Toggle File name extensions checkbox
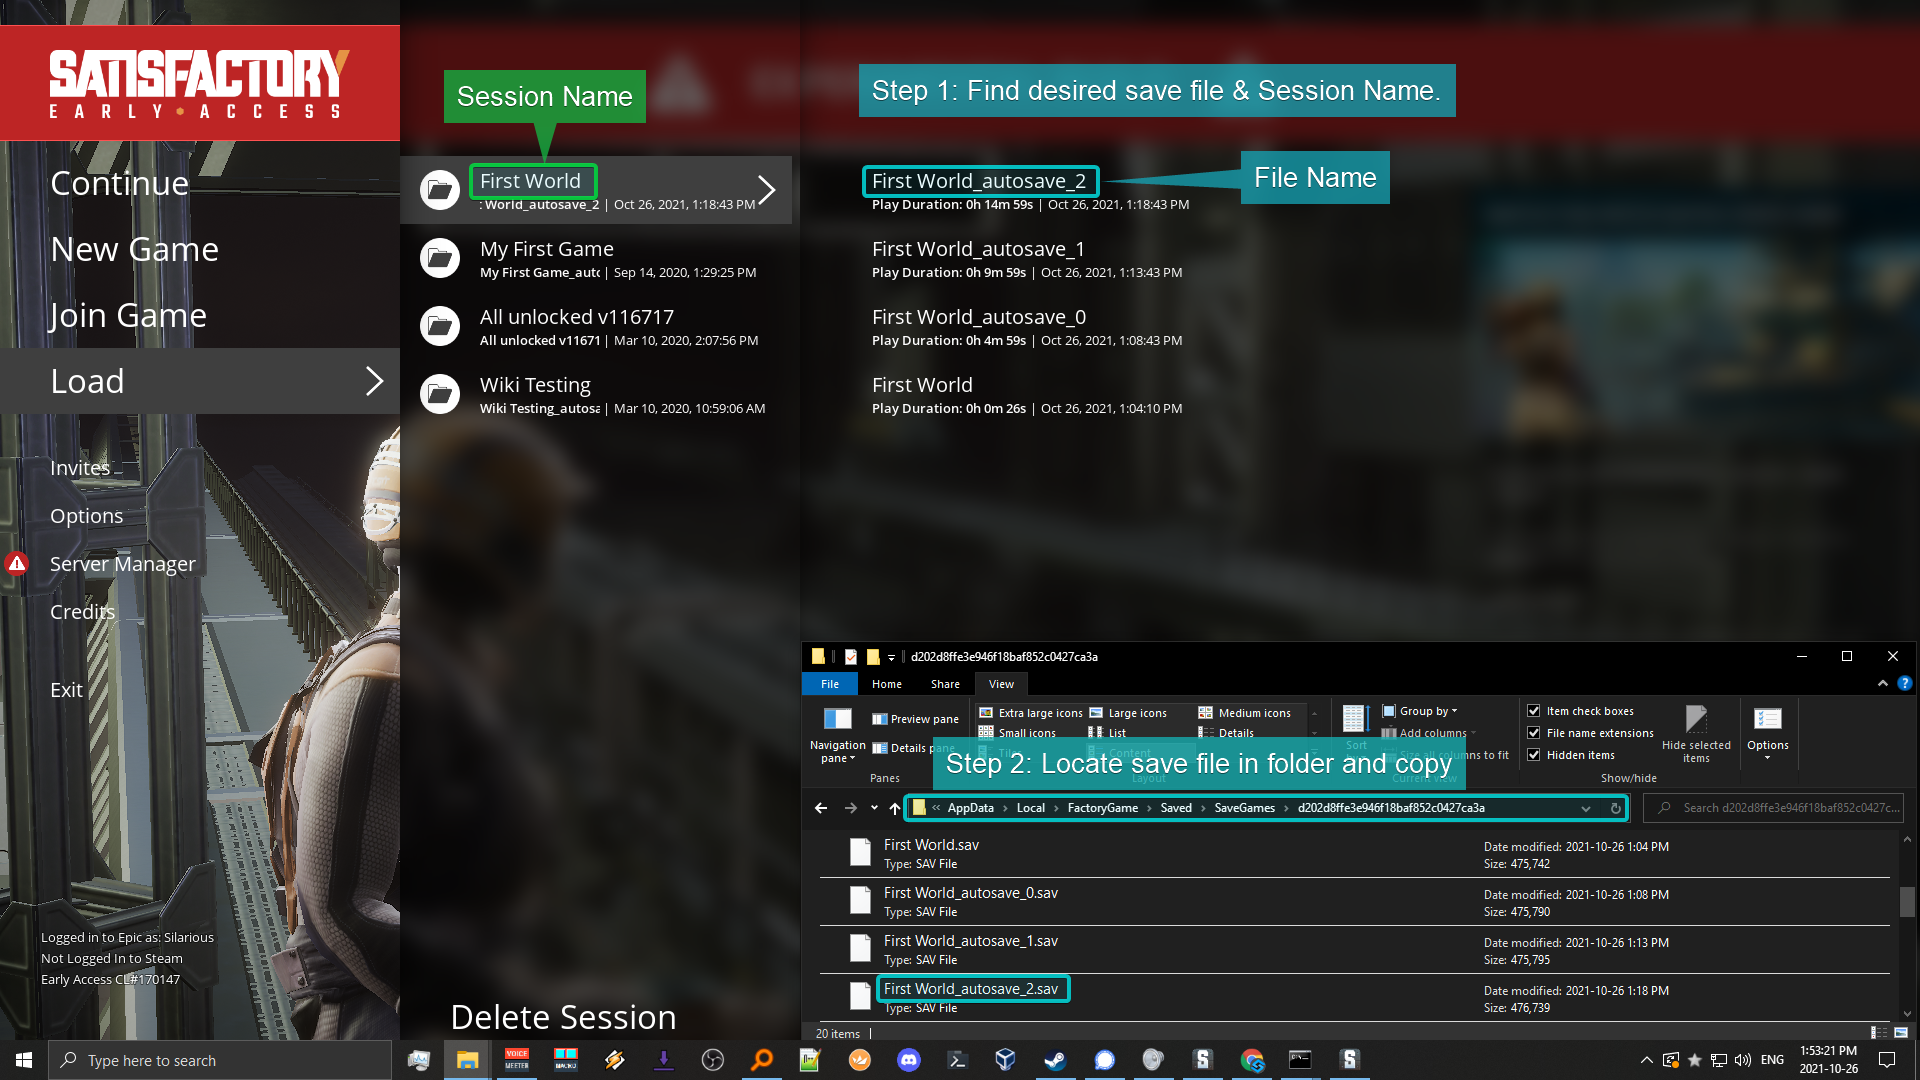The width and height of the screenshot is (1920, 1080). pos(1534,733)
